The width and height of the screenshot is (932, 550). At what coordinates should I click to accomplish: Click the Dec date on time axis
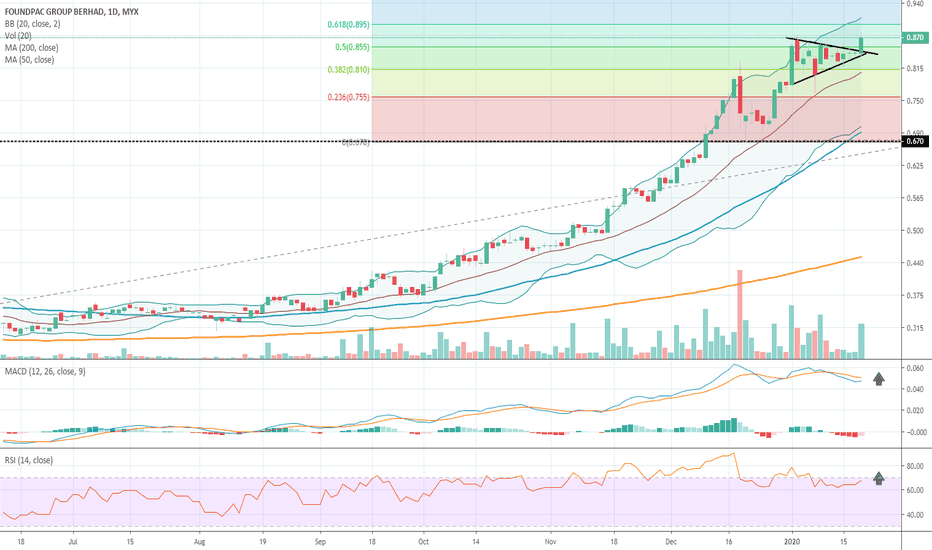[671, 542]
